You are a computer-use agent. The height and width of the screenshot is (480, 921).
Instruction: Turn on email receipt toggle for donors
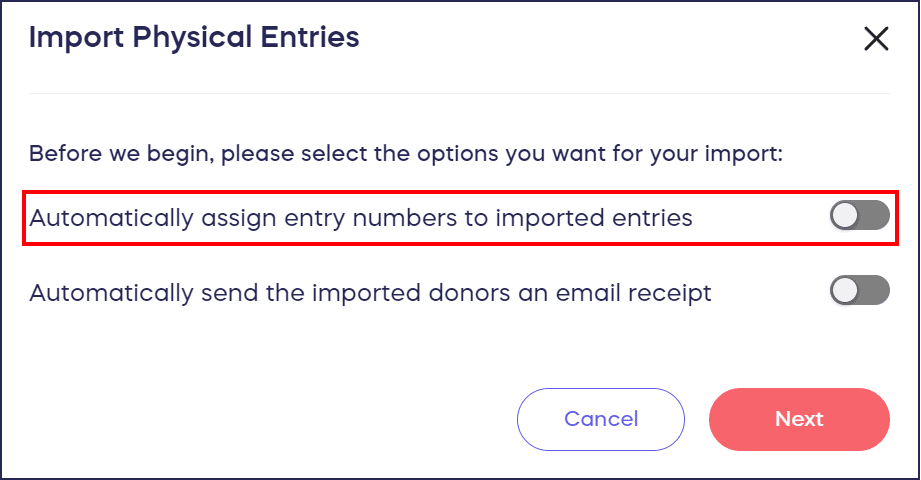click(x=859, y=291)
